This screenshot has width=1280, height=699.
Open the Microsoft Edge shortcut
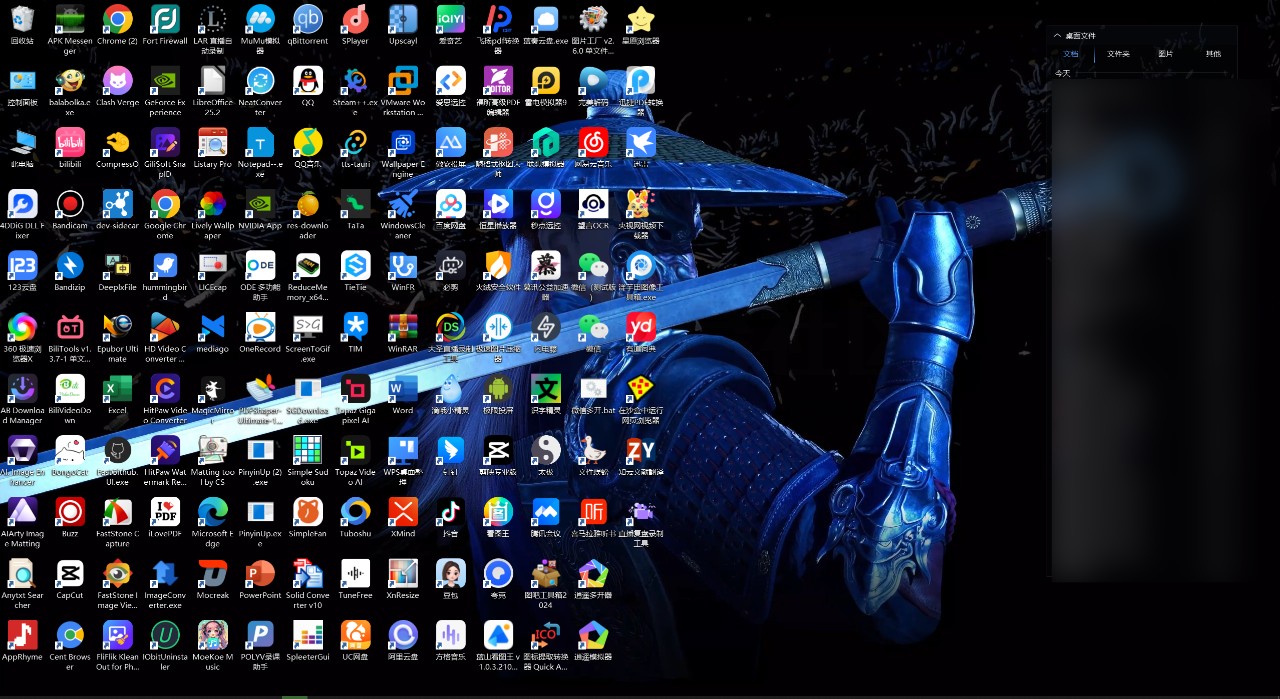point(212,513)
